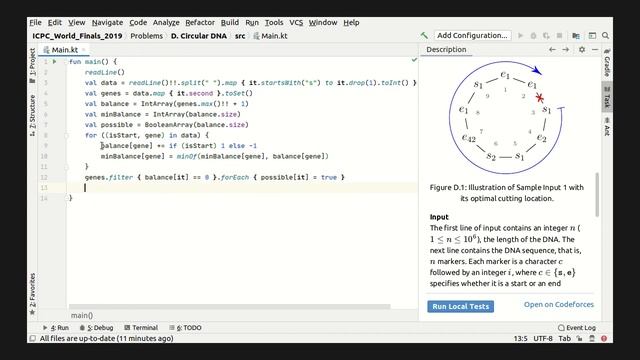Go back with the Description left arrow
Viewport: 640px width, 360px height.
tap(552, 49)
